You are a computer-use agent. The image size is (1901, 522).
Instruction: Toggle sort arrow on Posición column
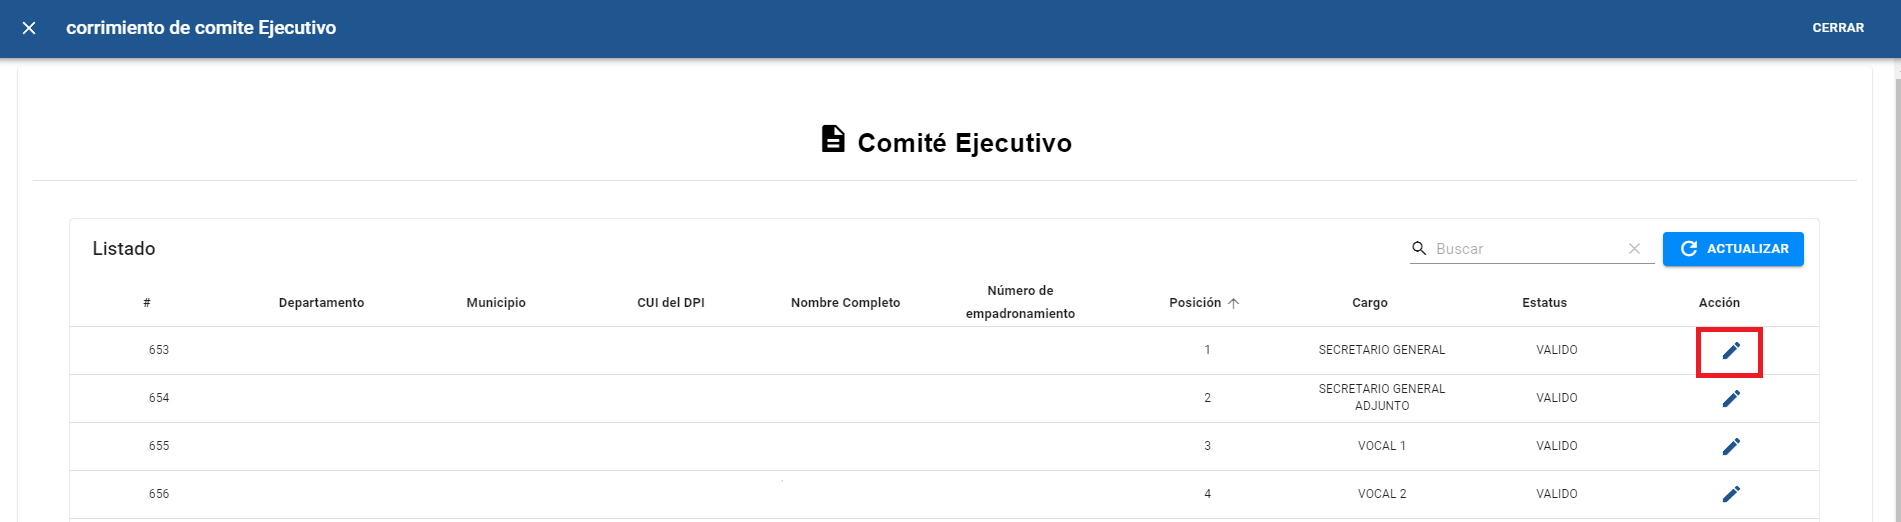[1233, 303]
